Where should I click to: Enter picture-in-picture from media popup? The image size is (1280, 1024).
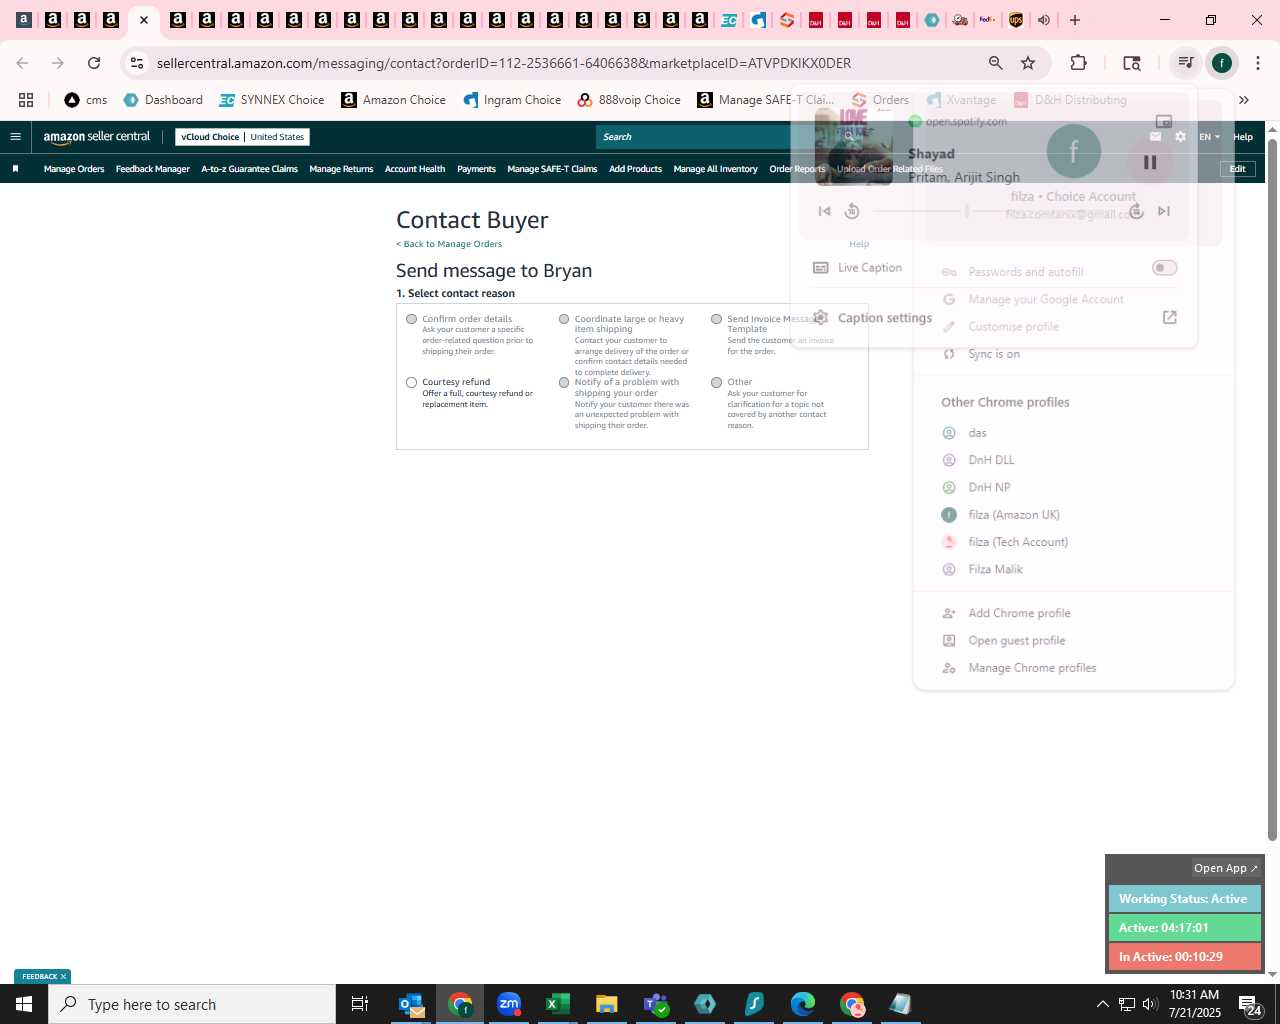pyautogui.click(x=1164, y=121)
